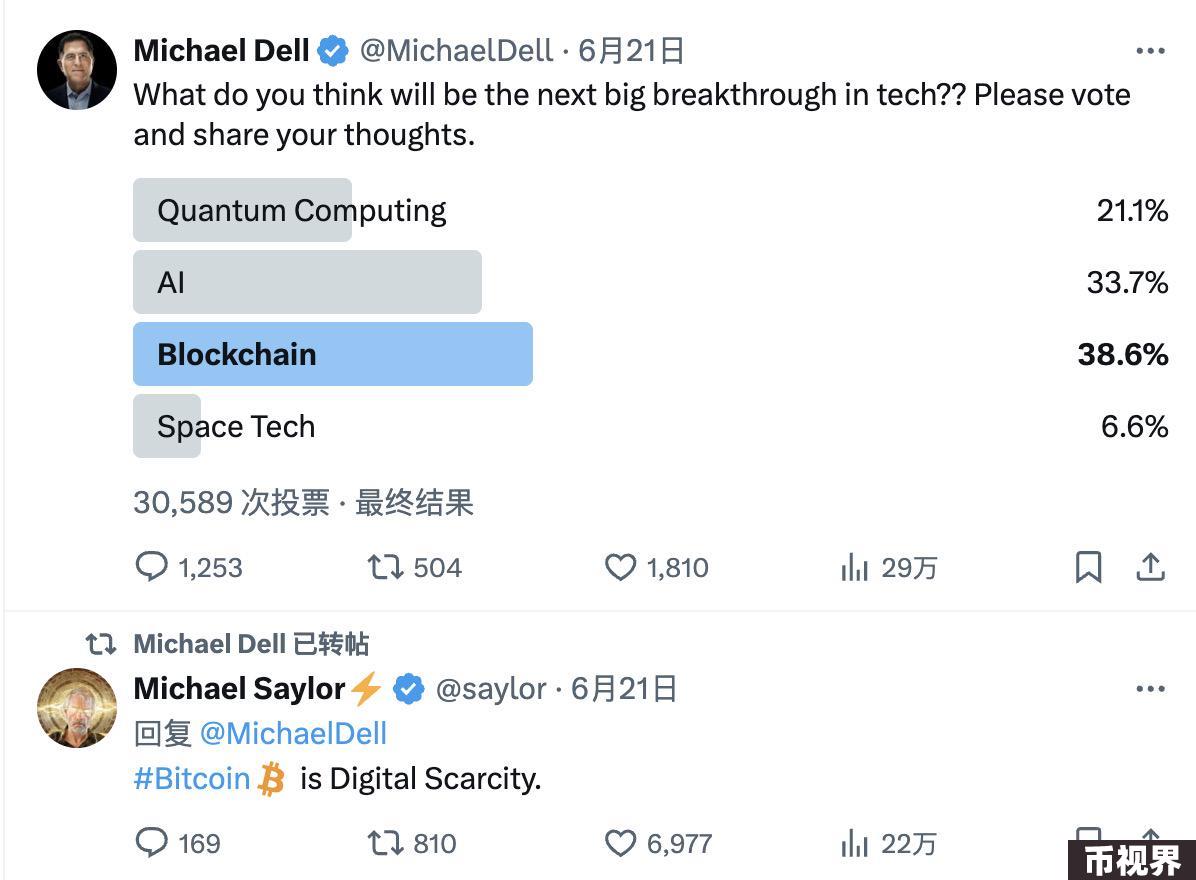Open more options on Dell's tweet

pyautogui.click(x=1150, y=51)
